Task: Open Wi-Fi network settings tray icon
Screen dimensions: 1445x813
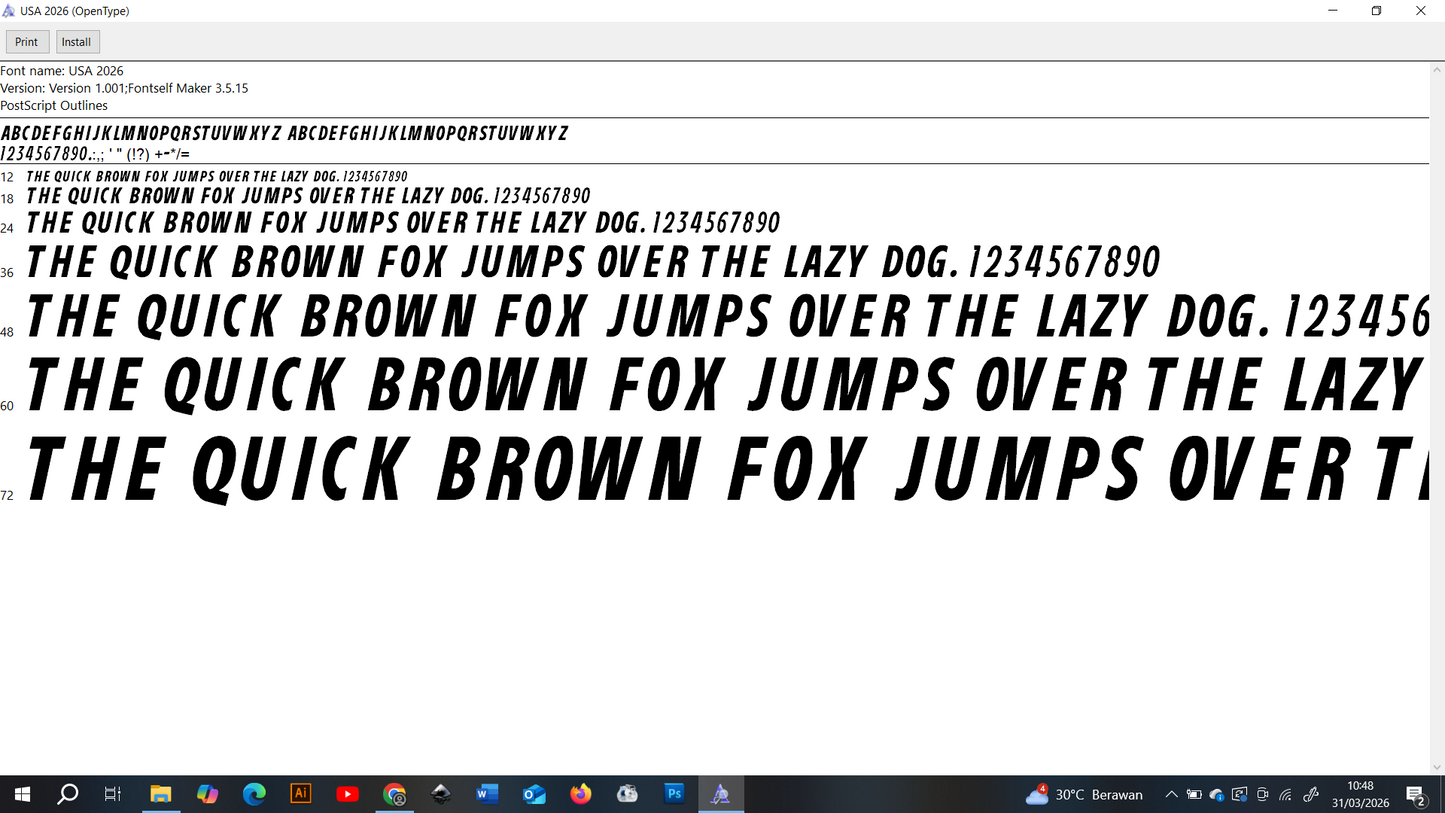Action: tap(1286, 795)
